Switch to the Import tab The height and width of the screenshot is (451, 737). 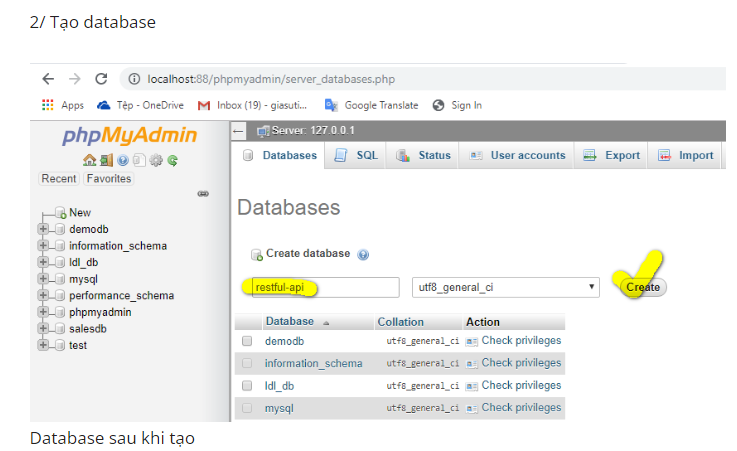pos(685,156)
